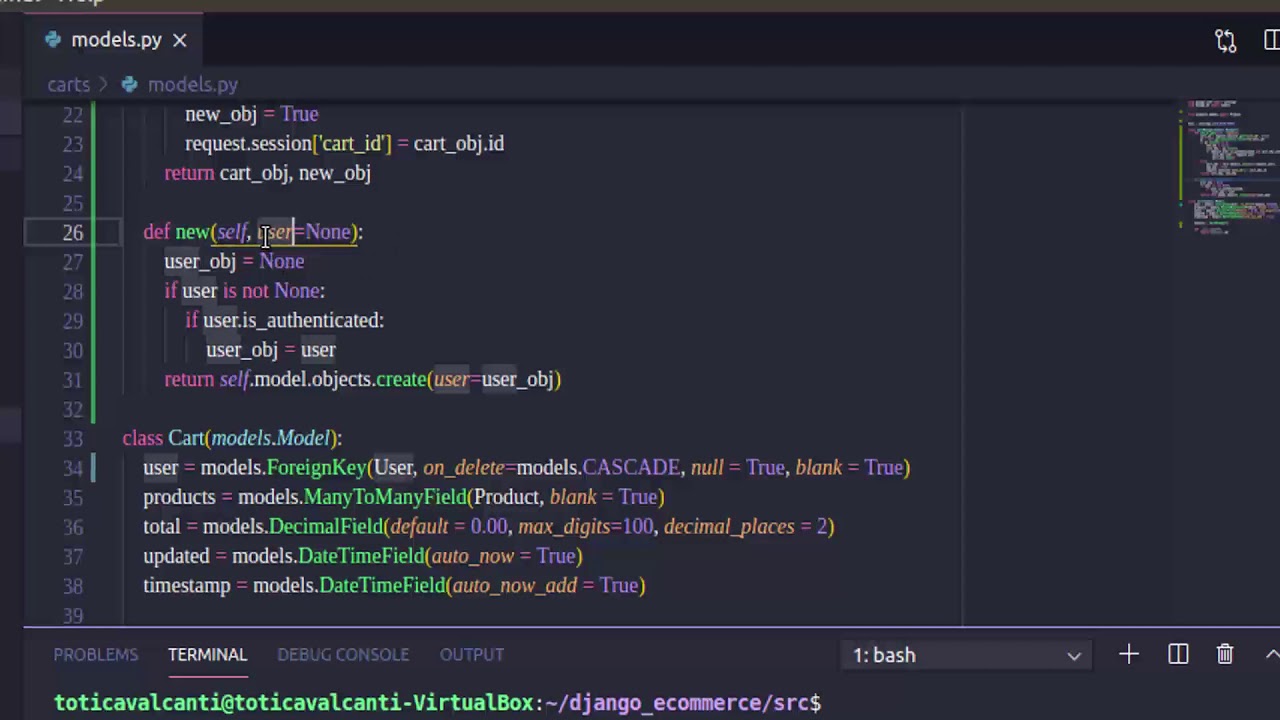Click 'class Cart' definition text

click(x=163, y=438)
